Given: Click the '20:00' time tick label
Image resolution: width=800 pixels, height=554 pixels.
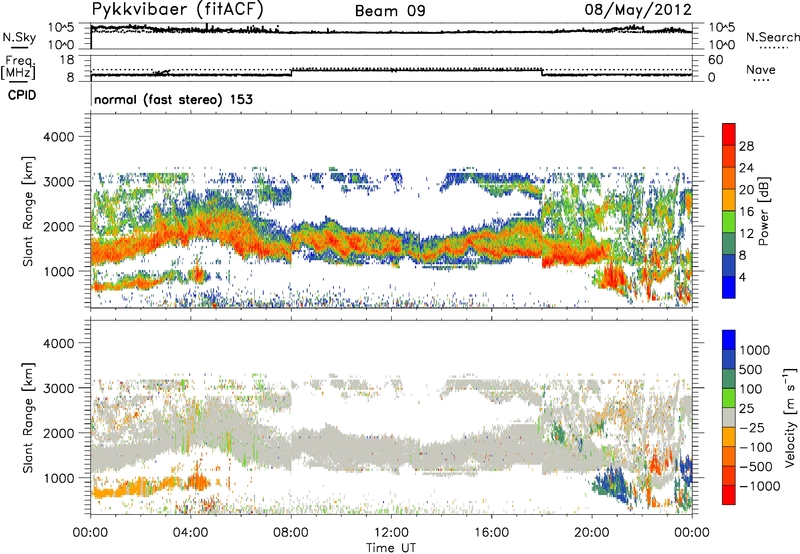Looking at the screenshot, I should pos(591,533).
